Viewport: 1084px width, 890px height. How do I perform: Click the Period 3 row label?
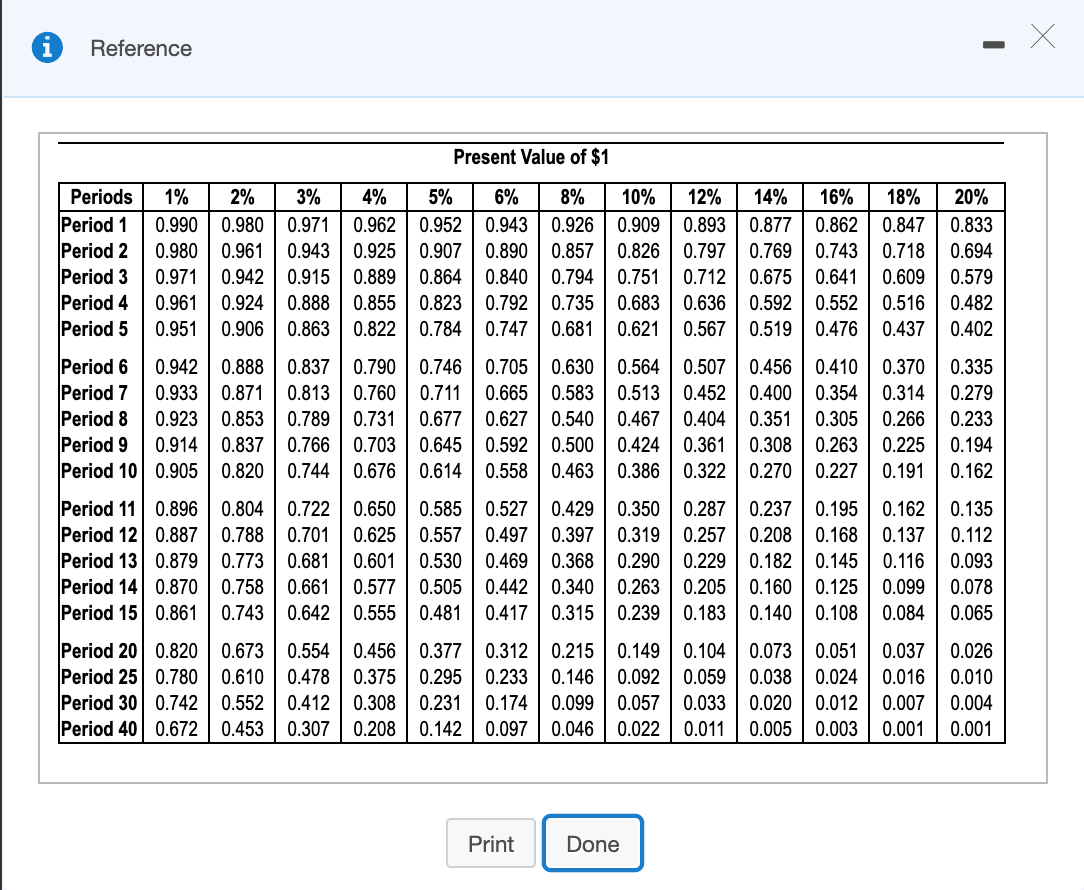click(x=94, y=277)
